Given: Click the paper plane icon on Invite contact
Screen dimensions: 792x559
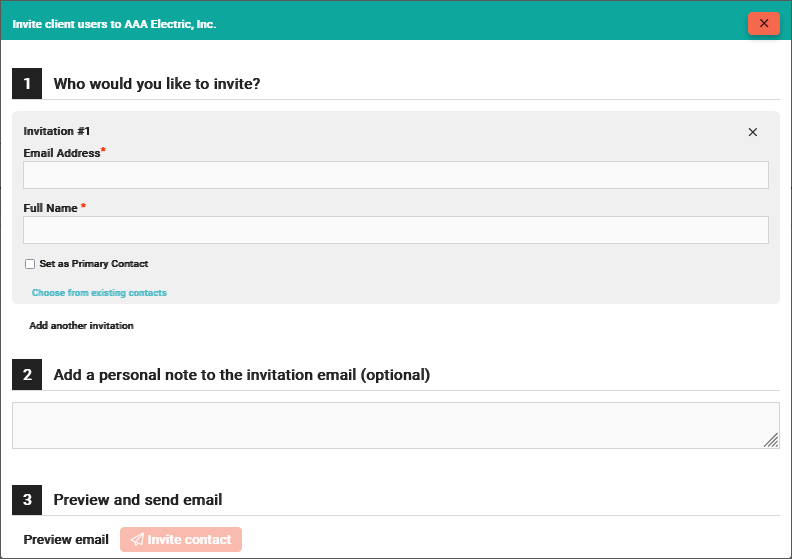Looking at the screenshot, I should coord(136,540).
